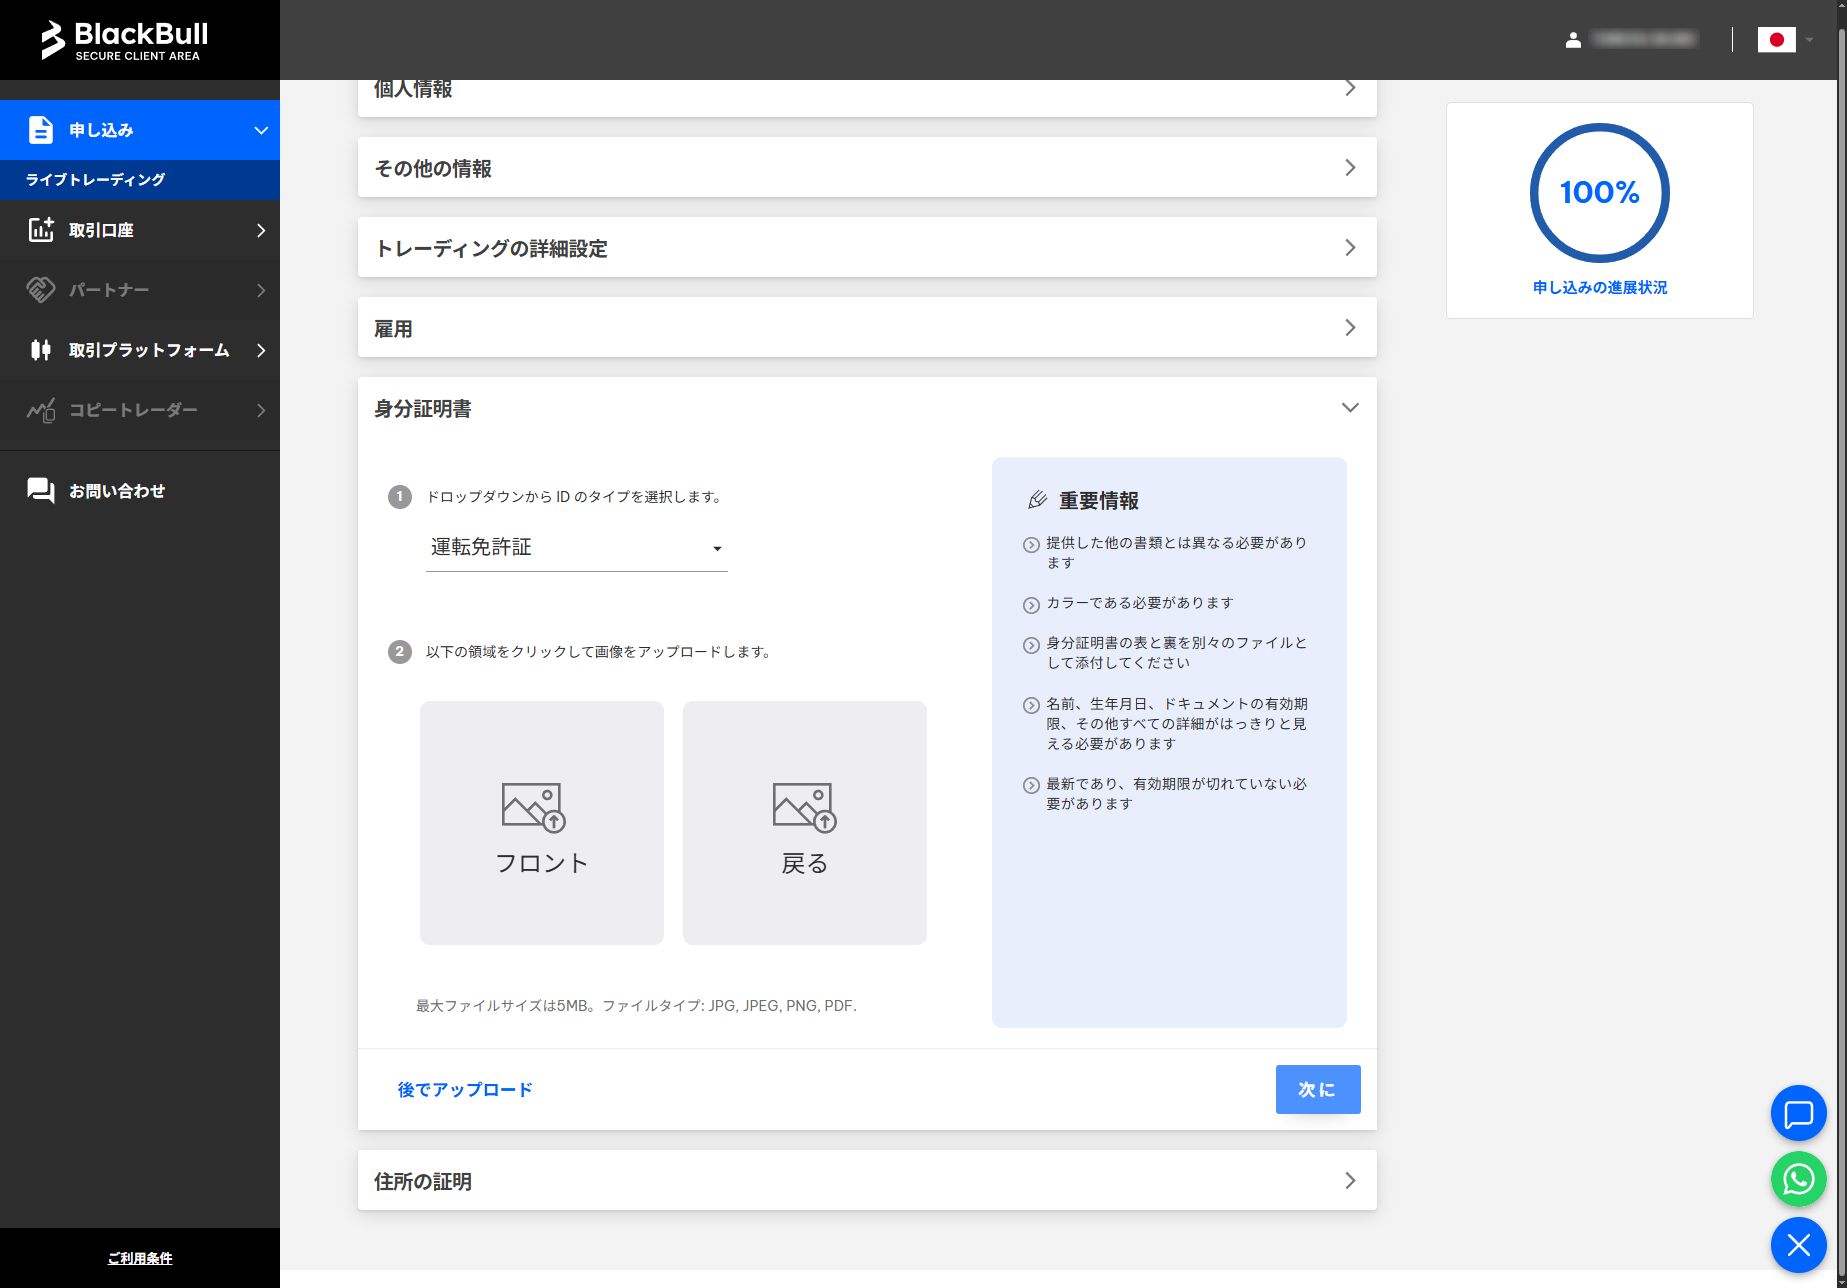The height and width of the screenshot is (1288, 1847).
Task: Open the live chat bubble icon
Action: (x=1797, y=1113)
